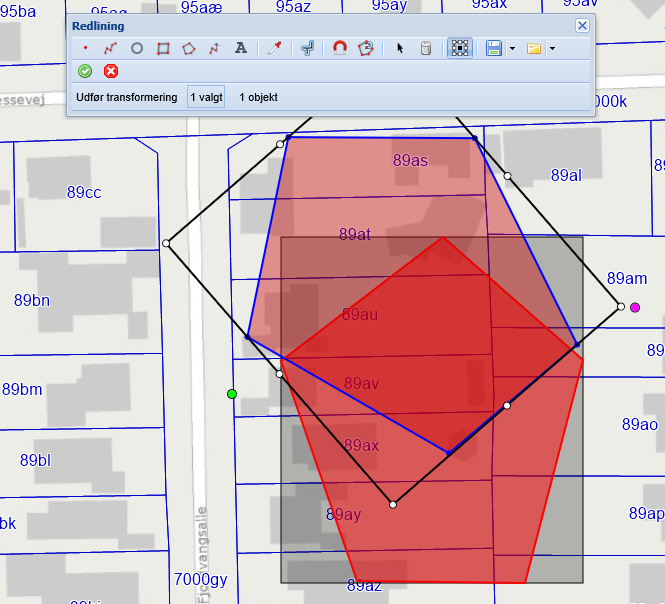Screen dimensions: 665x604
Task: Confirm transformation with green checkmark
Action: pos(85,71)
